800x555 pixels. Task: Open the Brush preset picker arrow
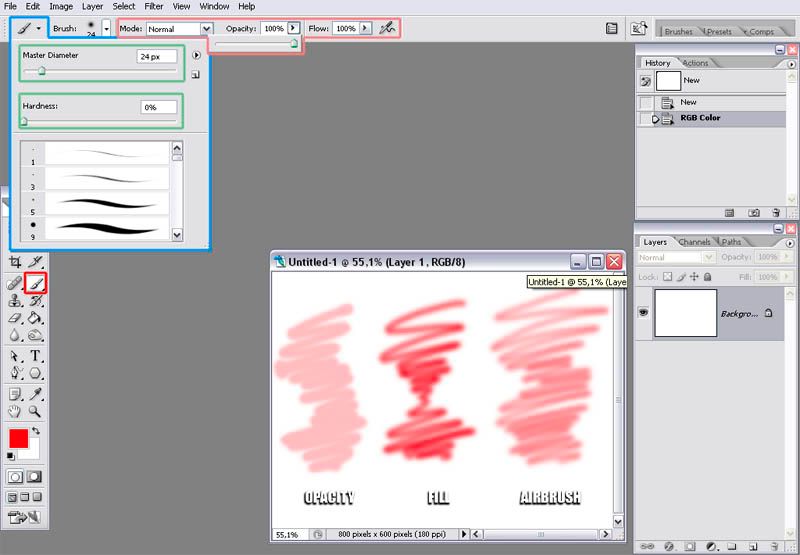click(x=106, y=29)
